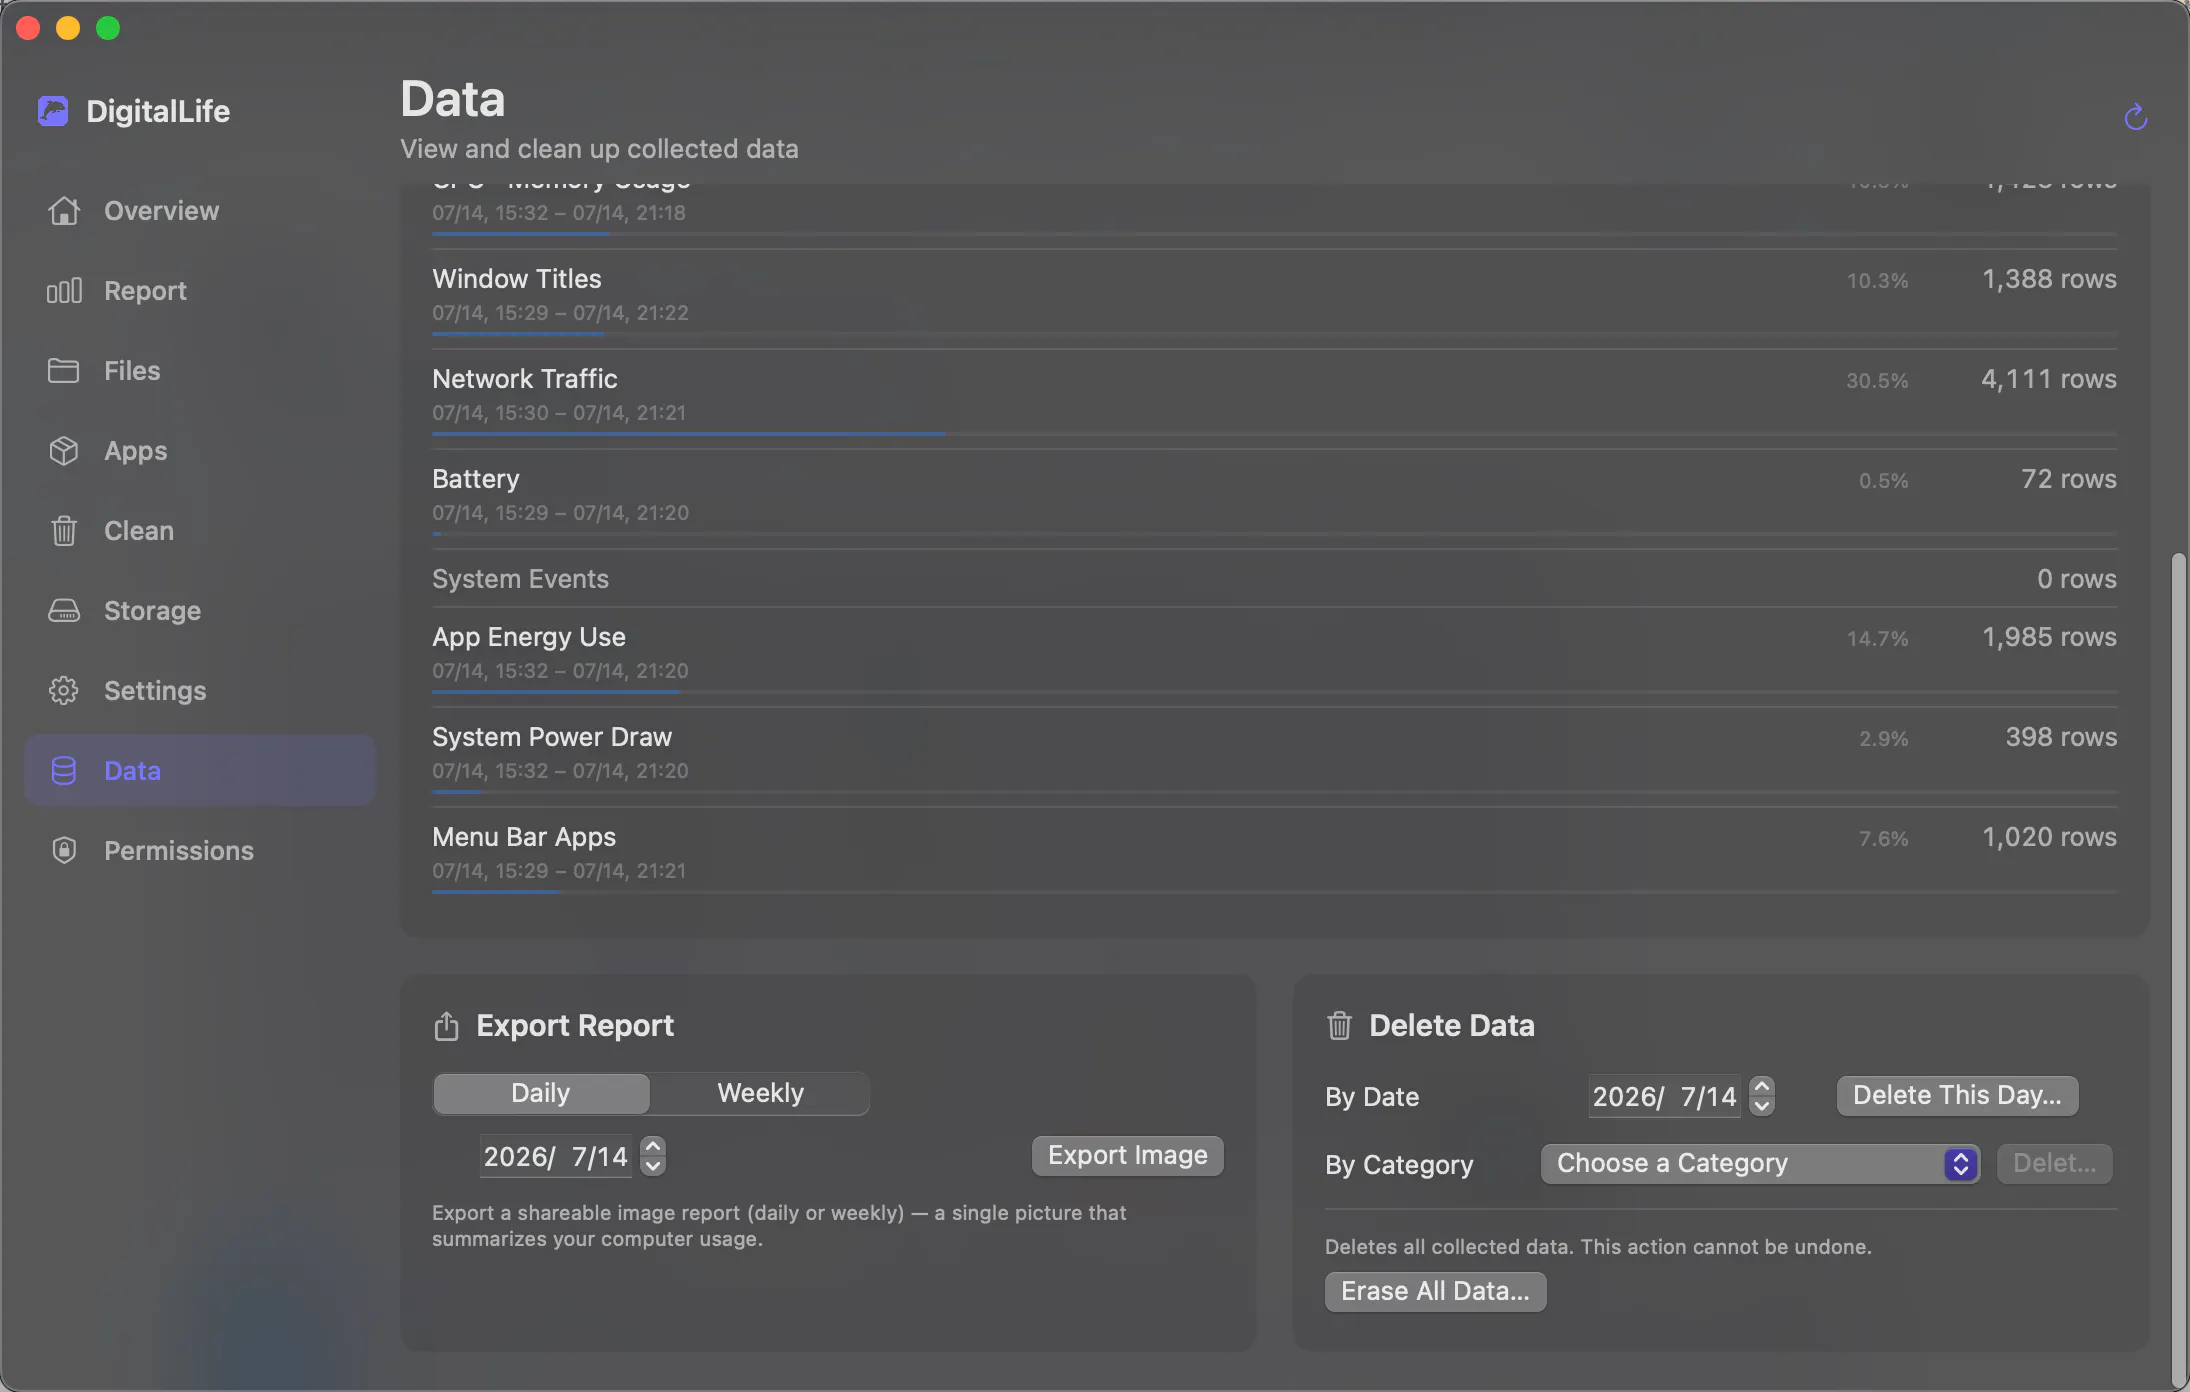Click Delete This Day button
The image size is (2190, 1392).
[1957, 1096]
